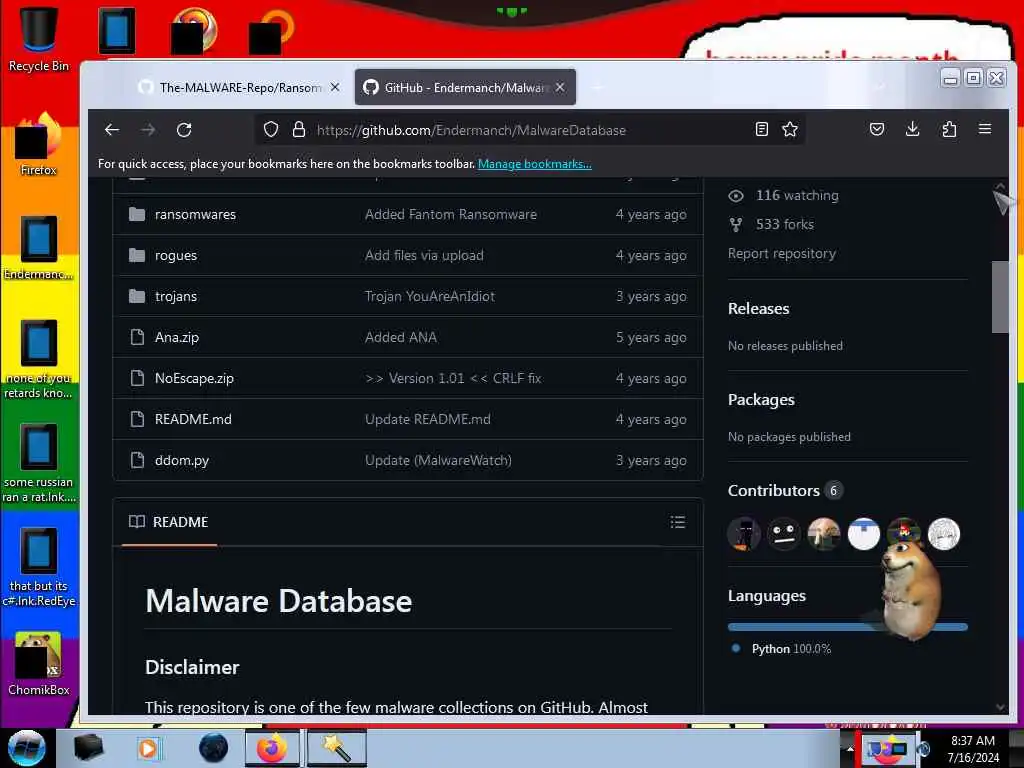
Task: Open the 'some russian ran a rat.lnk' shortcut
Action: (x=39, y=464)
